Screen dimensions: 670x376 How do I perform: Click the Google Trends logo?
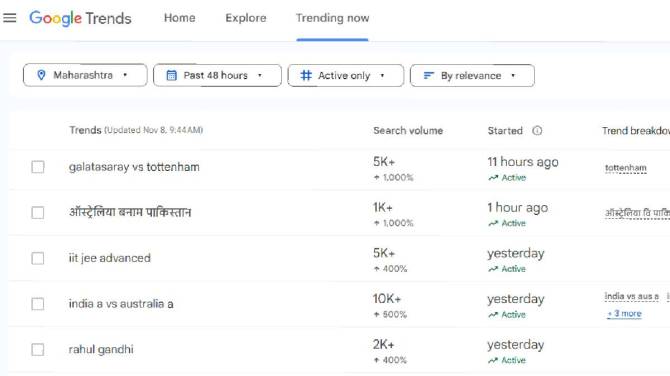click(x=80, y=18)
